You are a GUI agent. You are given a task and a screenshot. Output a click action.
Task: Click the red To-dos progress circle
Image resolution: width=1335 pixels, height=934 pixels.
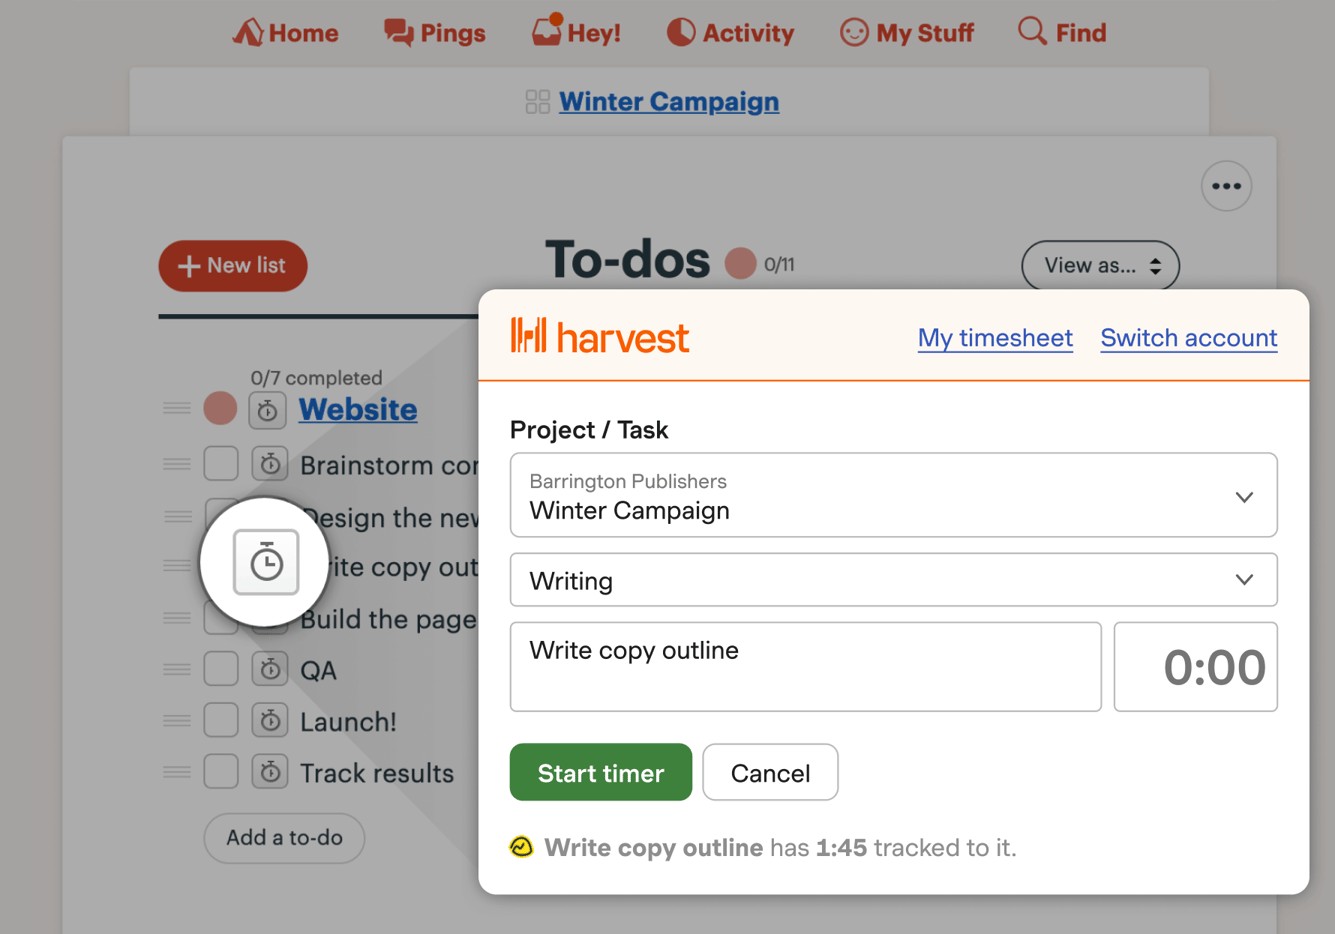[740, 264]
